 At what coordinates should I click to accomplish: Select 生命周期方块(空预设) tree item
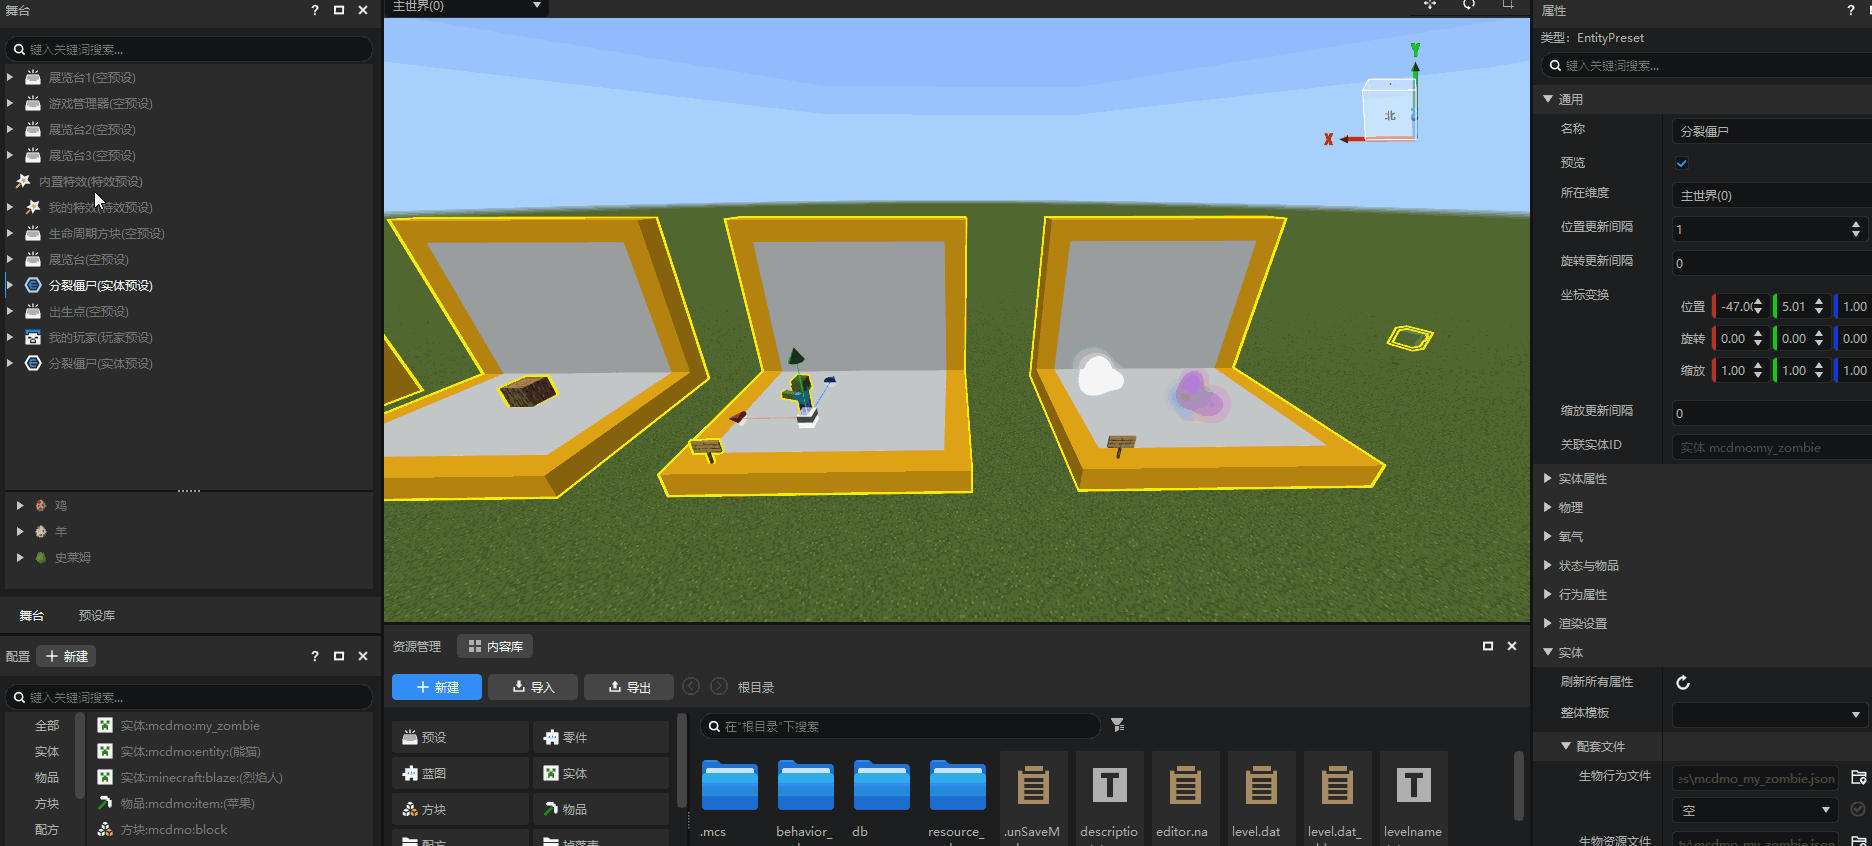click(106, 233)
